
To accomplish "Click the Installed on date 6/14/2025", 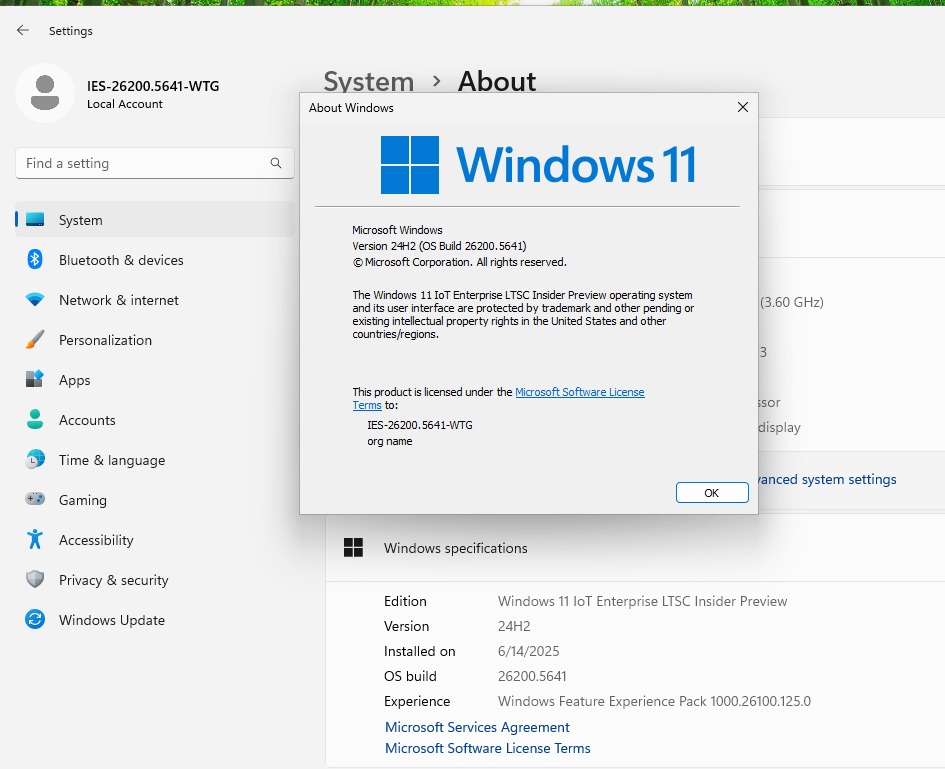I will 529,651.
